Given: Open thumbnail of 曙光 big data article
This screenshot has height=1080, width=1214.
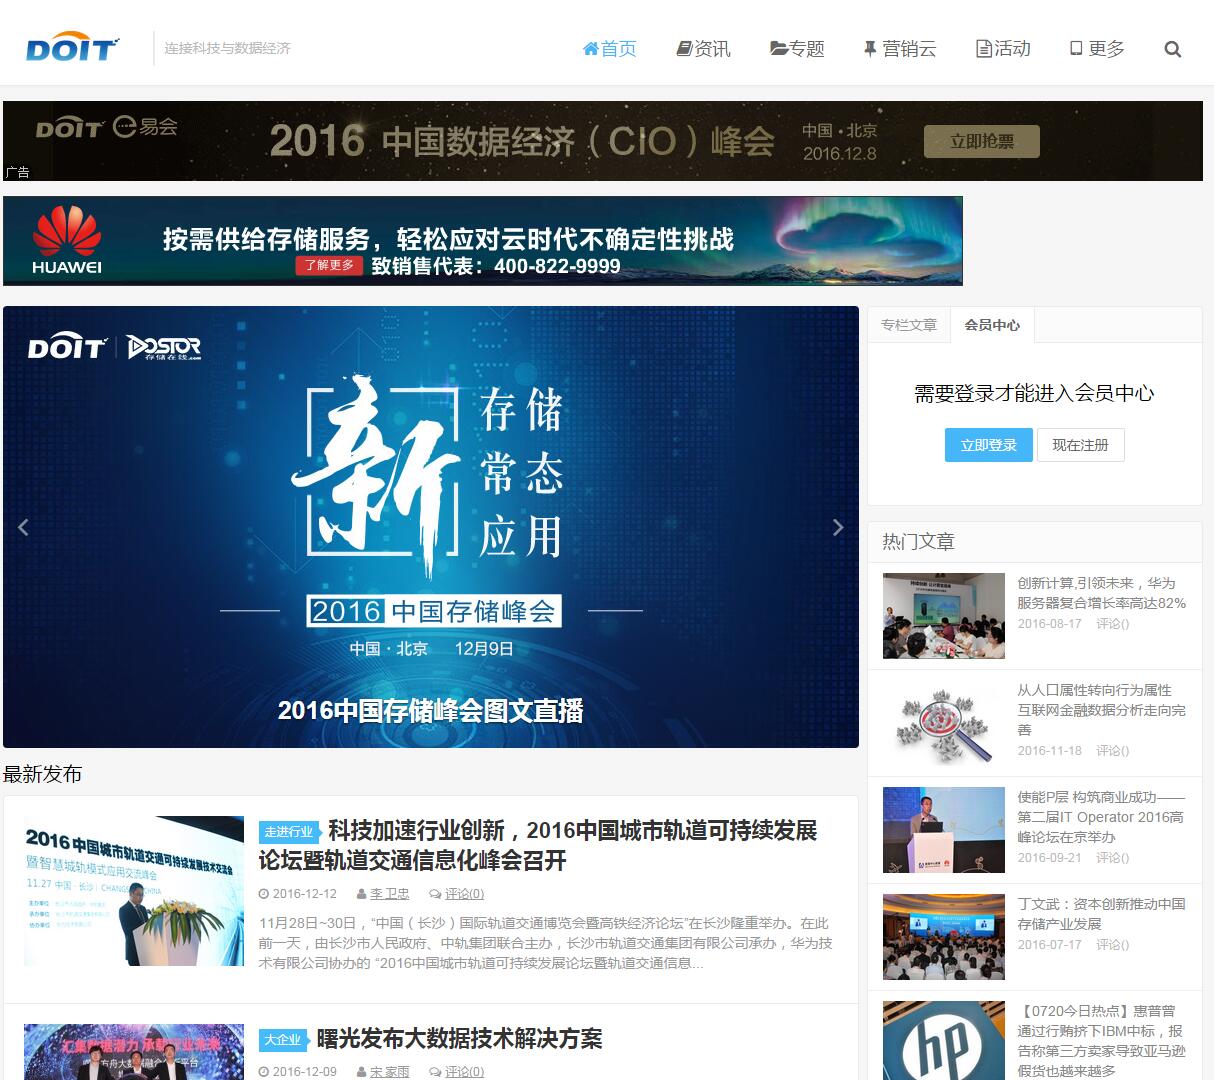Looking at the screenshot, I should [x=134, y=1052].
